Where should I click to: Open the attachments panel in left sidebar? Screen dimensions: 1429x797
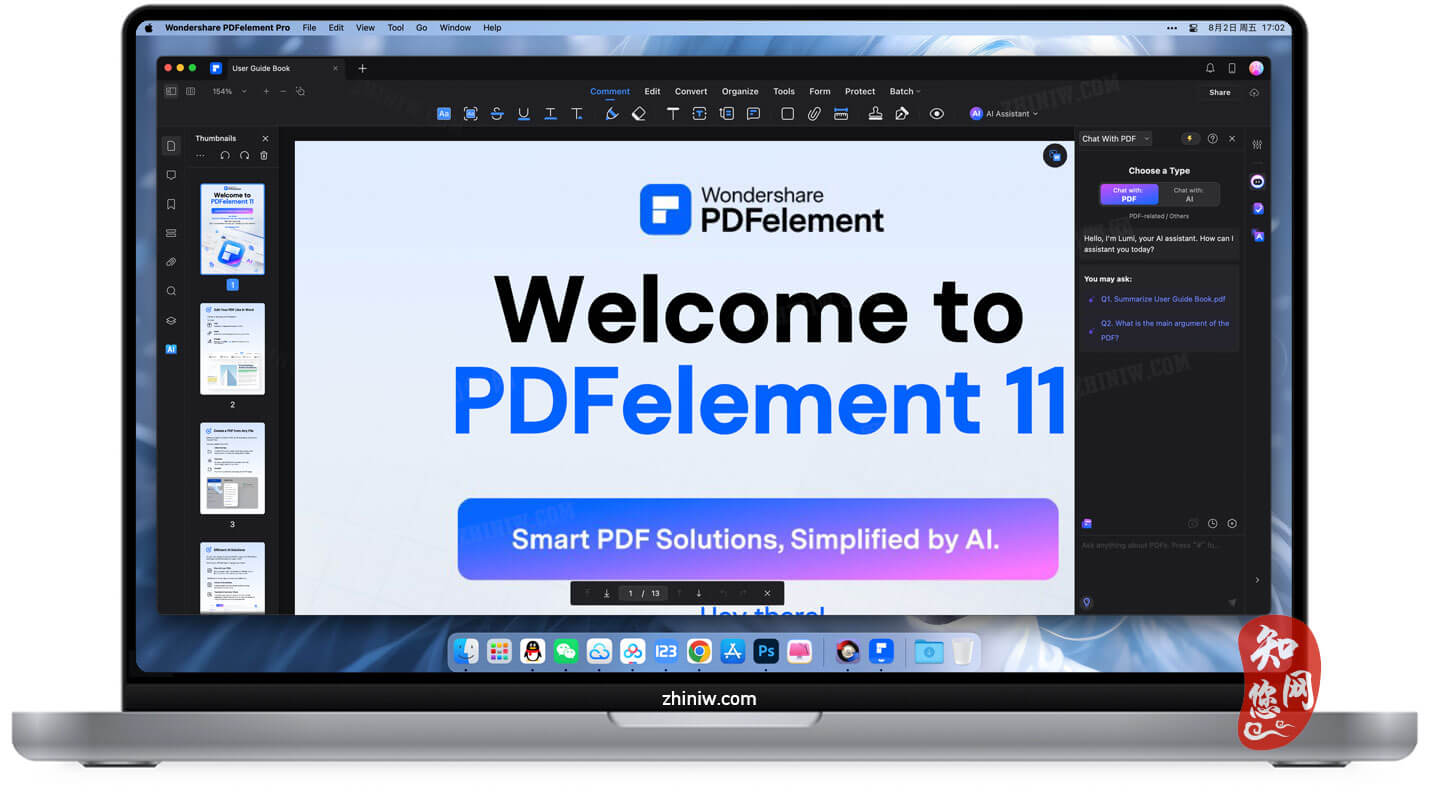[171, 262]
